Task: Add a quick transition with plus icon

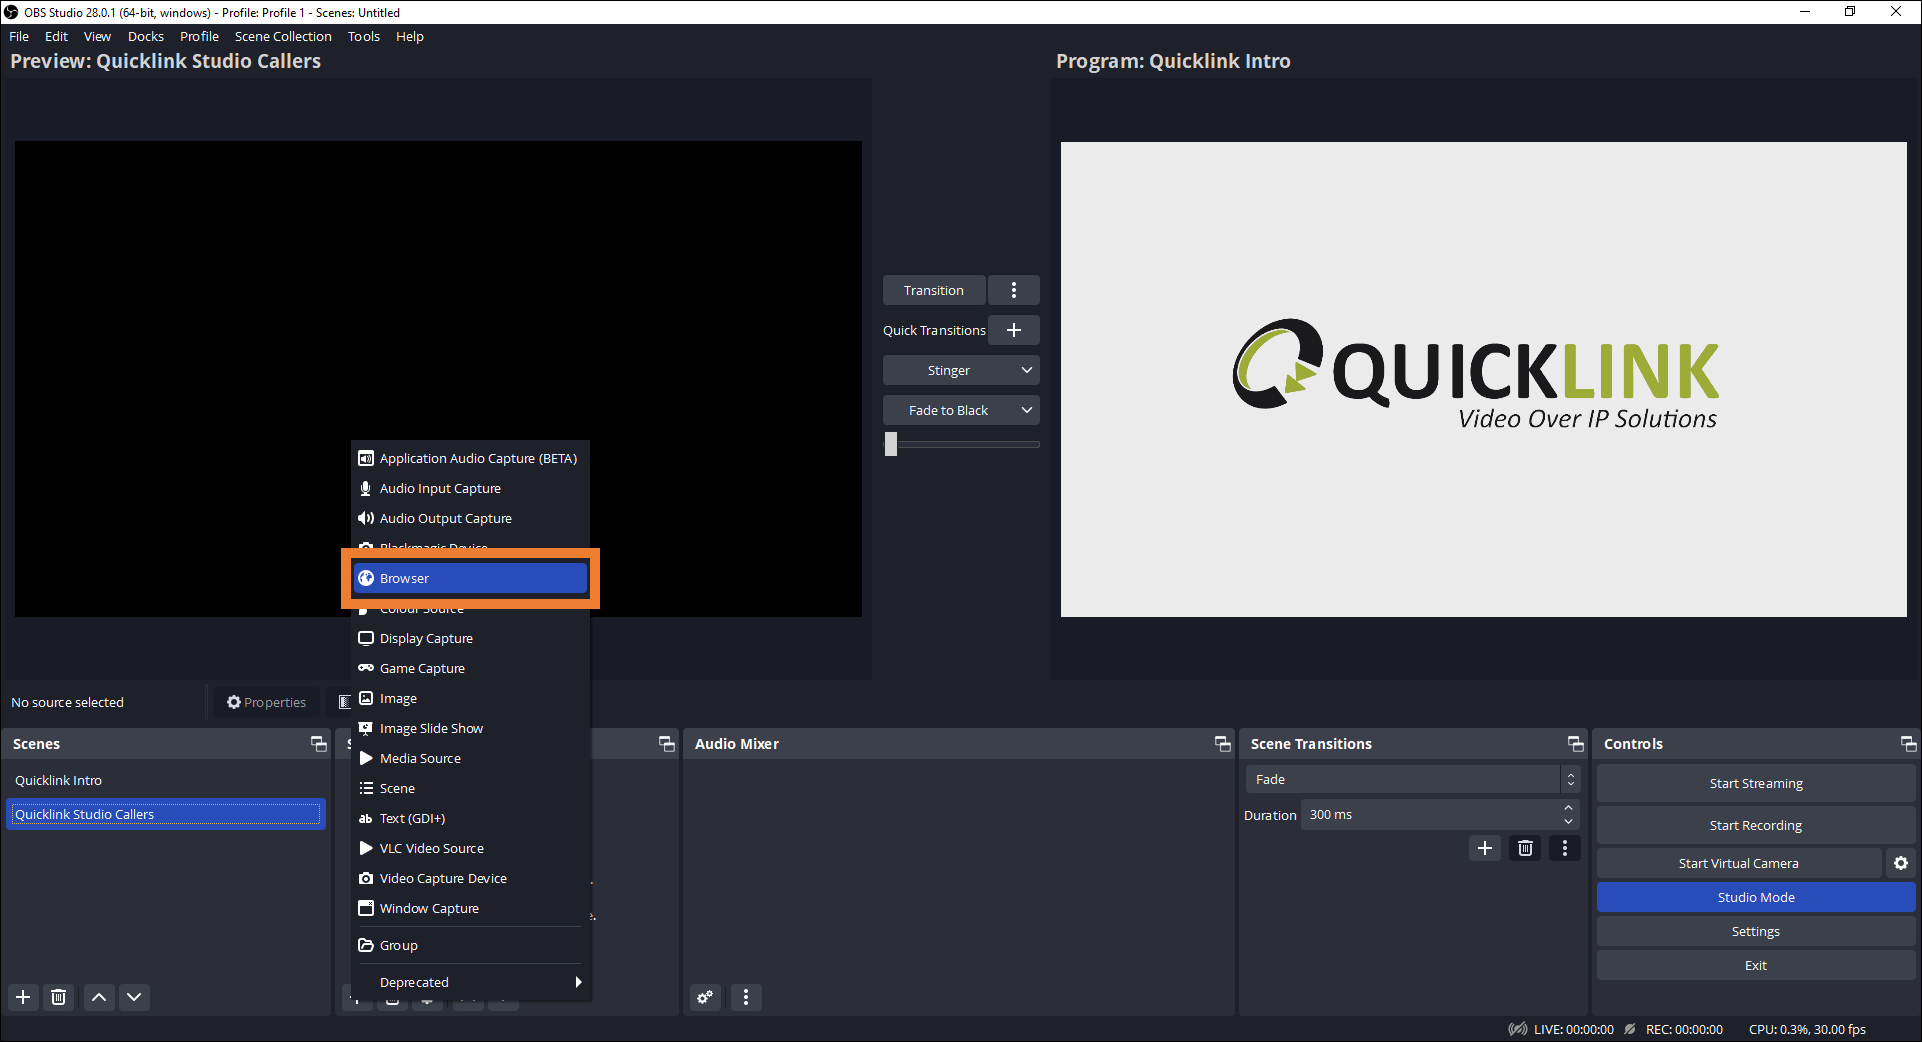Action: point(1014,330)
